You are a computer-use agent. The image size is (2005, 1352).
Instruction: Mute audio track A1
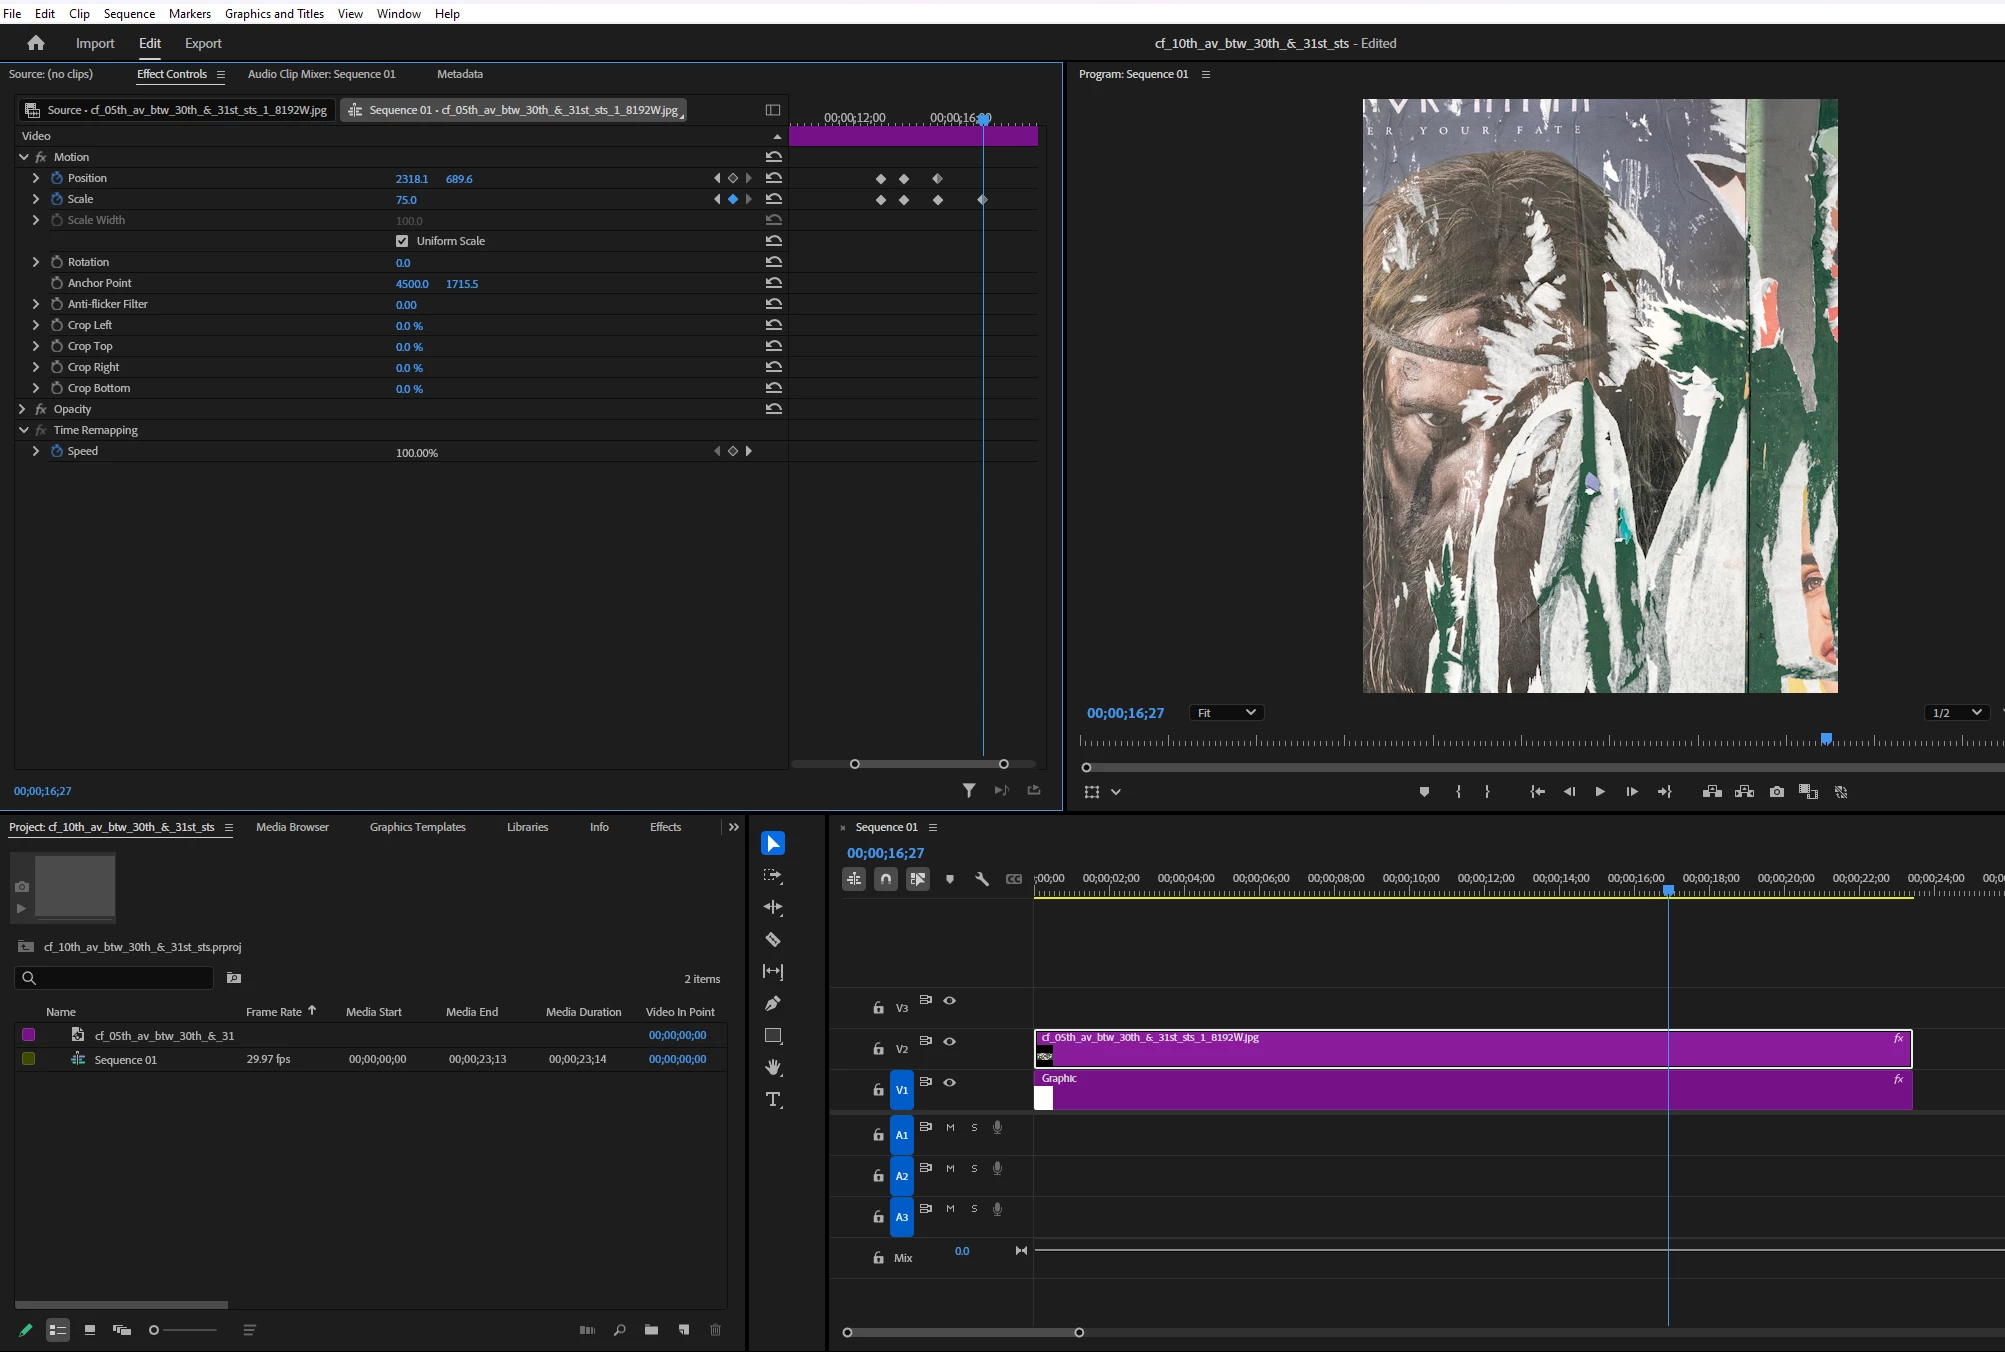950,1128
